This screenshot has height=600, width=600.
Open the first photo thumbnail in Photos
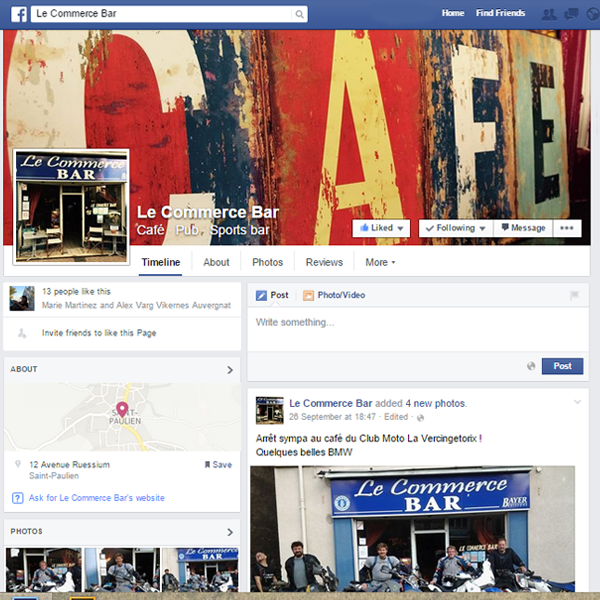pyautogui.click(x=44, y=570)
